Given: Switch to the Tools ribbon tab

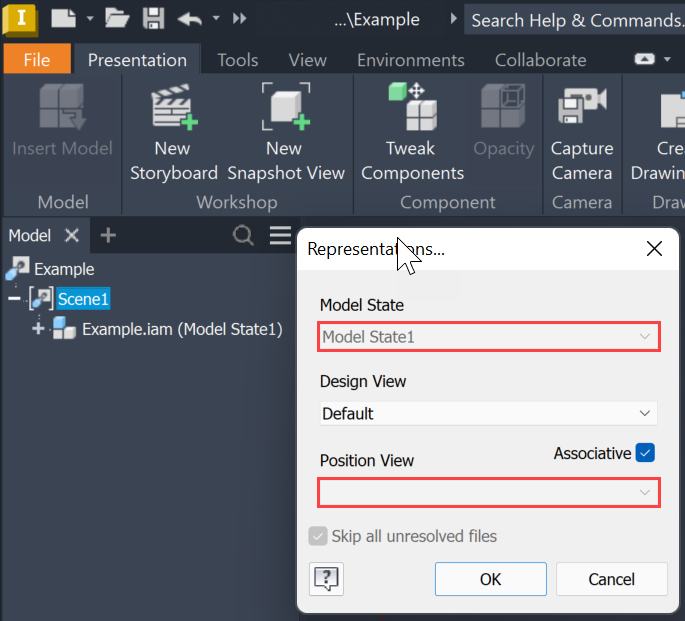Looking at the screenshot, I should (238, 60).
